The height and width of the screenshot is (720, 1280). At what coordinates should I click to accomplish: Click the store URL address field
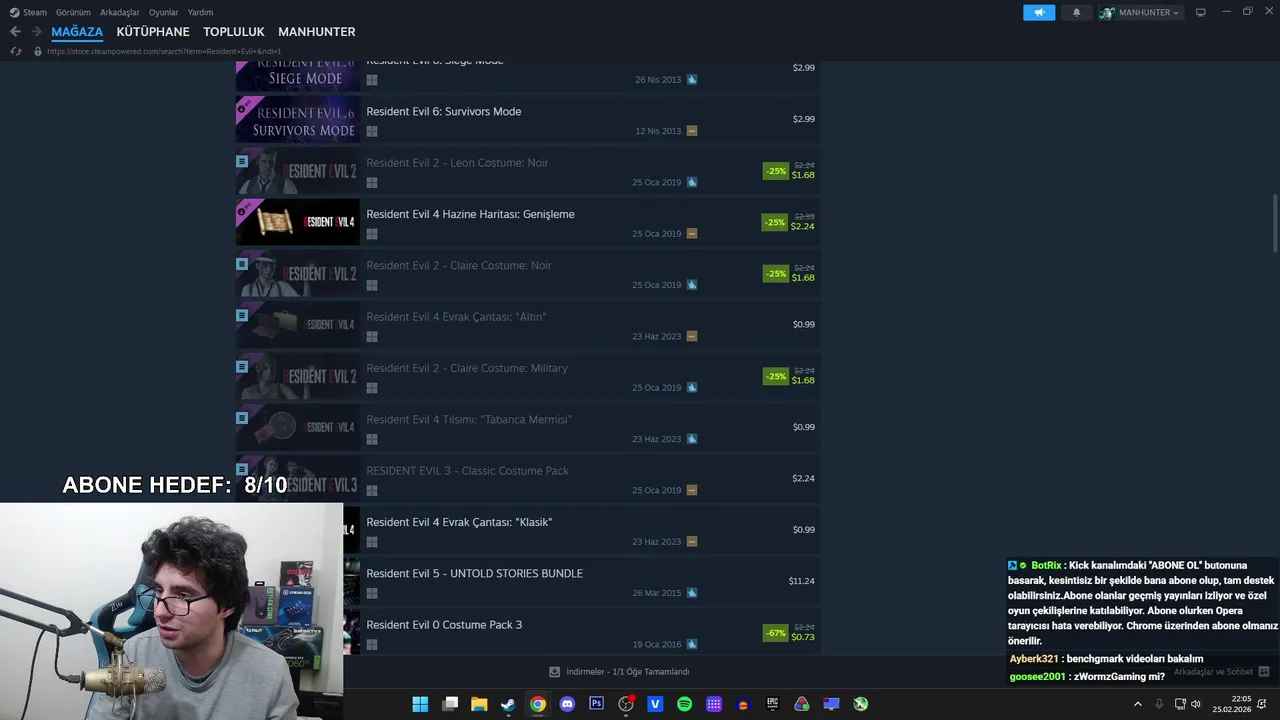(x=164, y=51)
